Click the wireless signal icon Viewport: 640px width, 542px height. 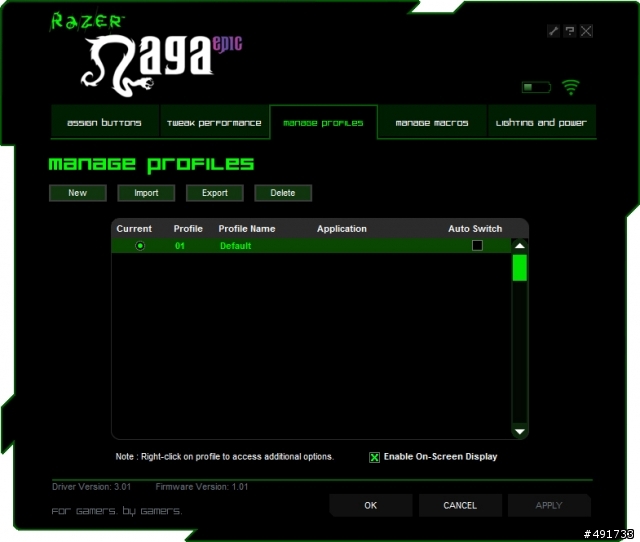[571, 87]
